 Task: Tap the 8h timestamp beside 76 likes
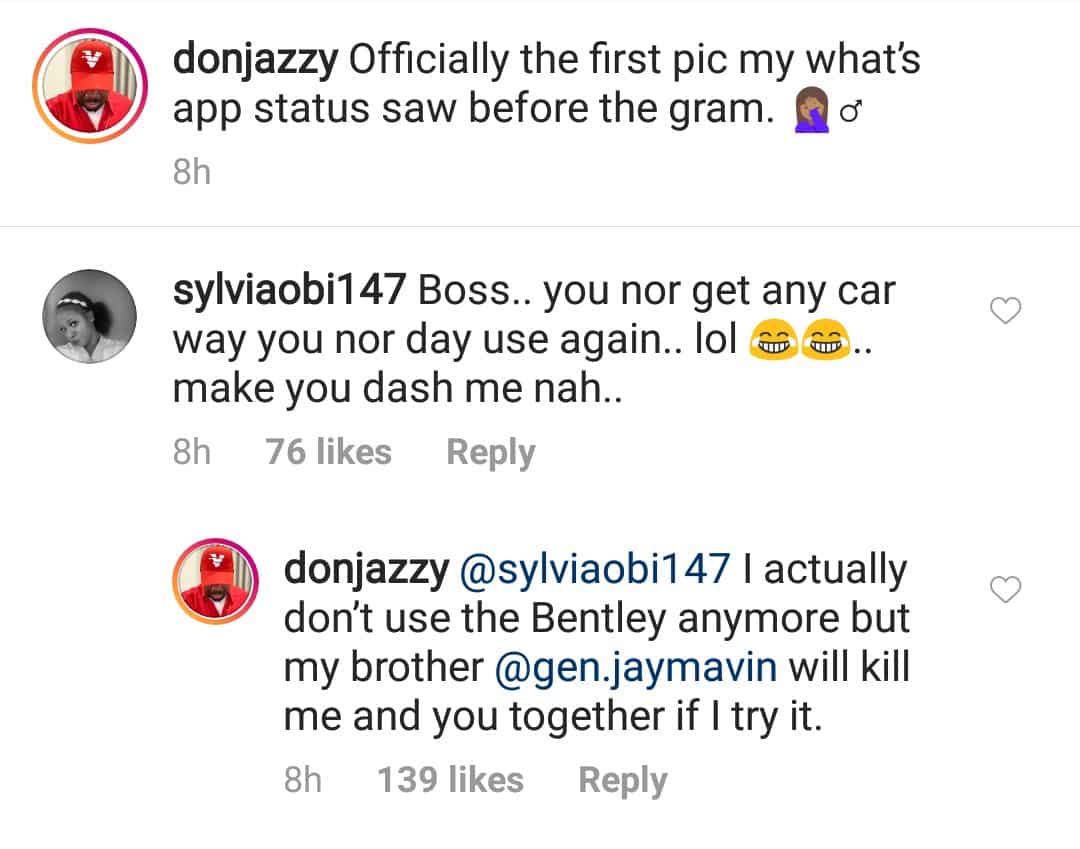(x=192, y=452)
